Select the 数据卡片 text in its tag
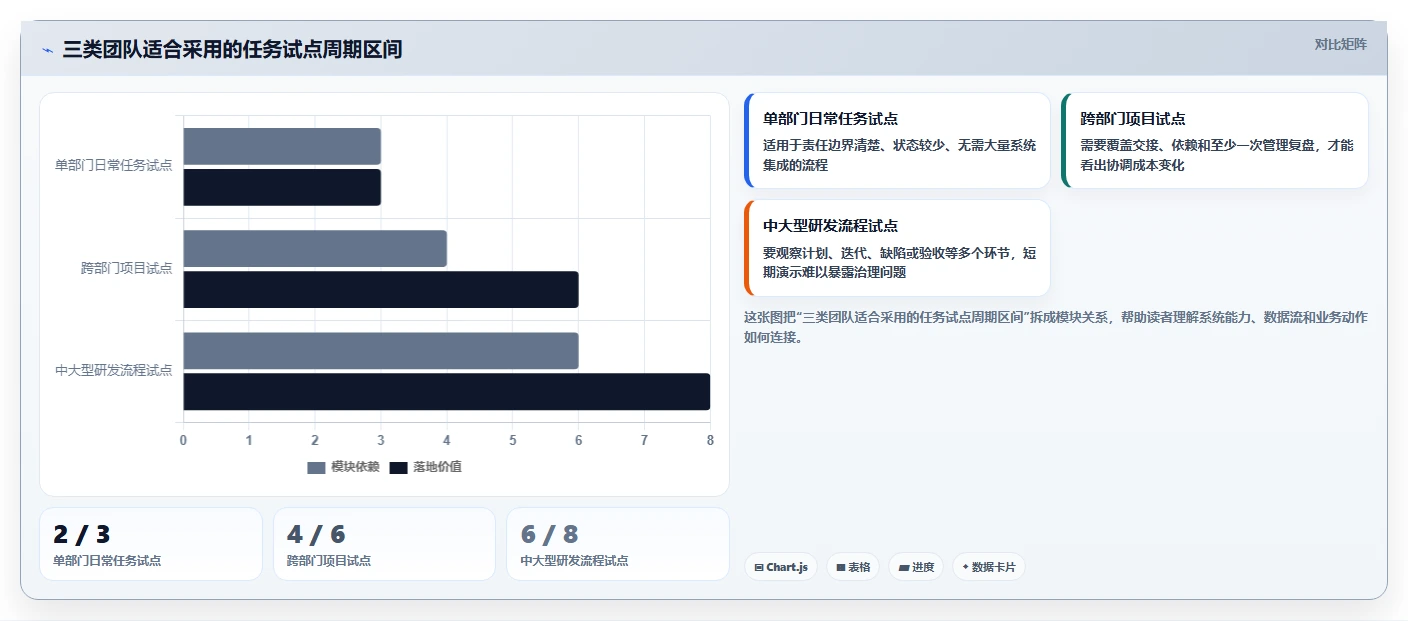The height and width of the screenshot is (621, 1408). [993, 567]
